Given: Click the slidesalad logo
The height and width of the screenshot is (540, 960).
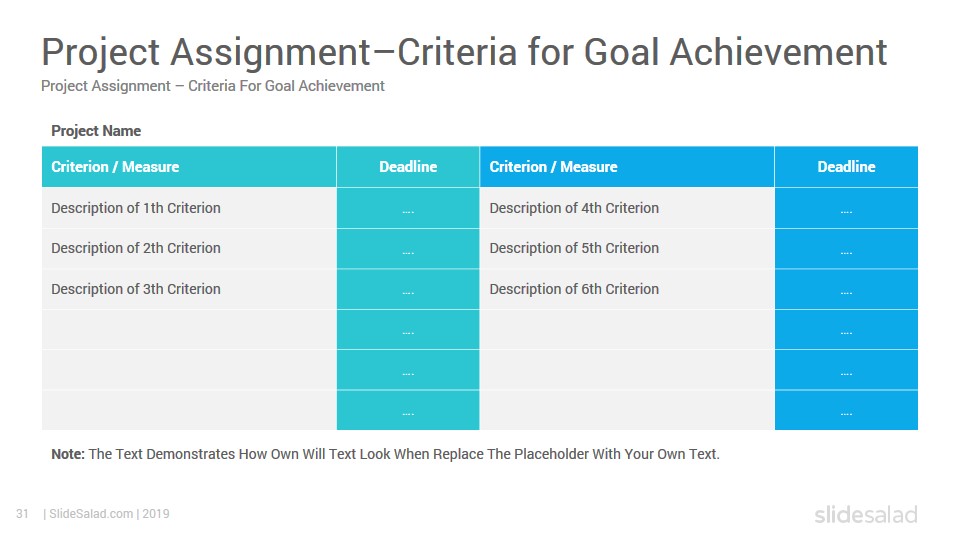Looking at the screenshot, I should 866,514.
